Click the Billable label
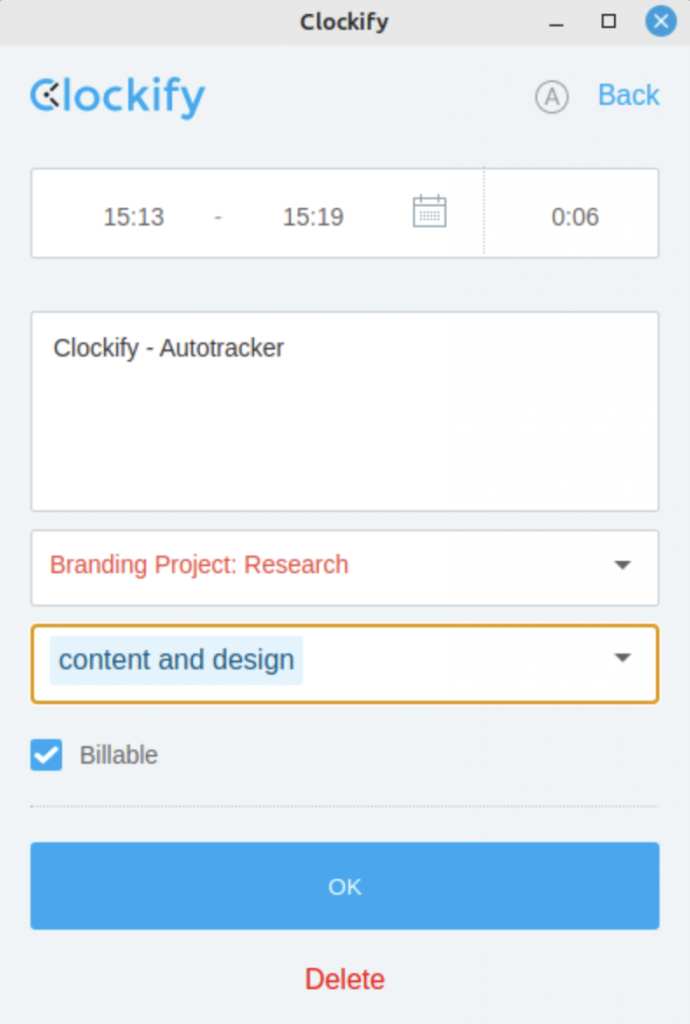690x1024 pixels. tap(119, 755)
